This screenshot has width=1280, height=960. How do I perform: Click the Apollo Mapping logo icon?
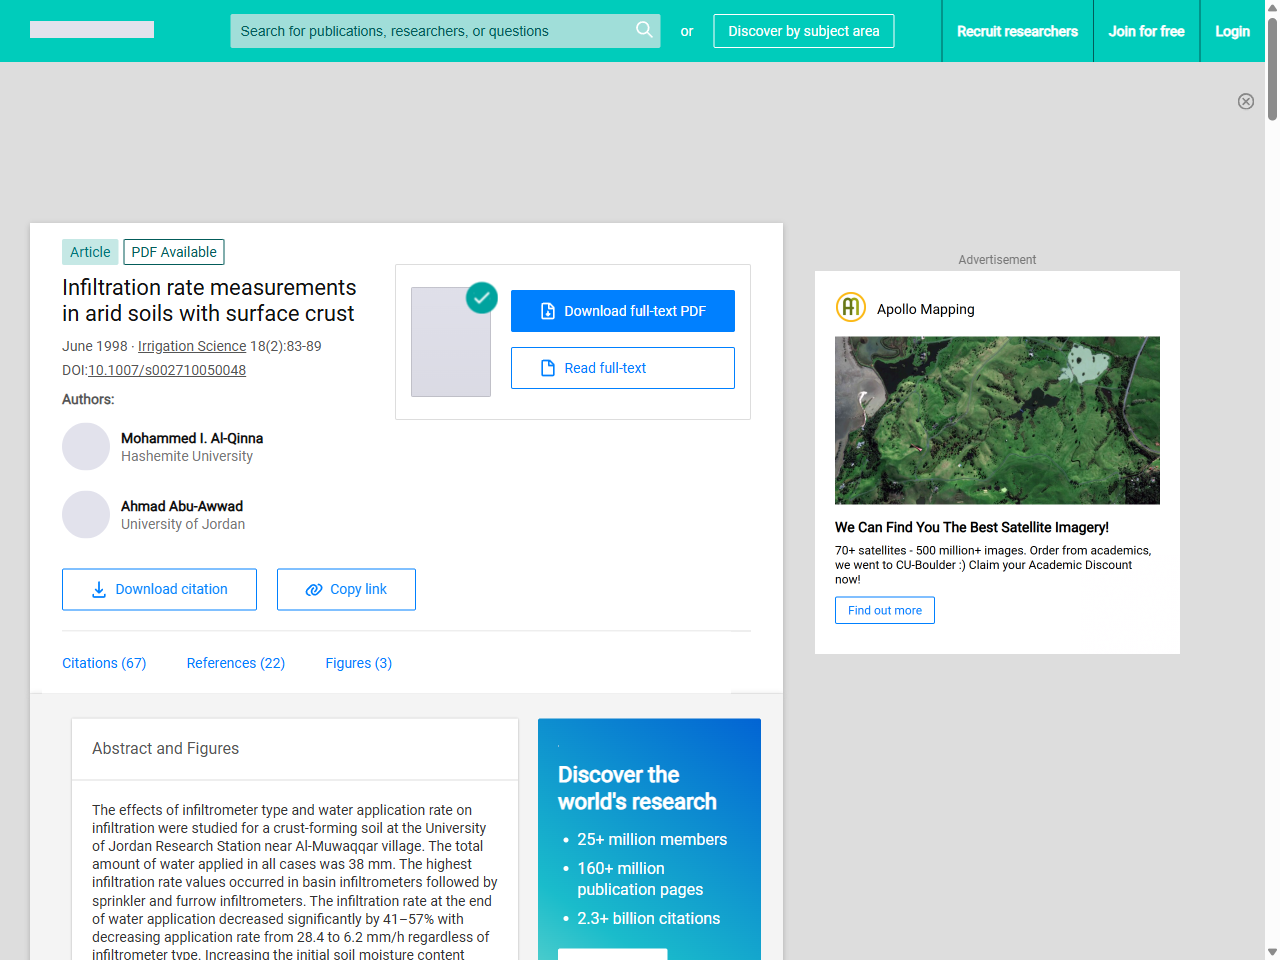coord(850,307)
